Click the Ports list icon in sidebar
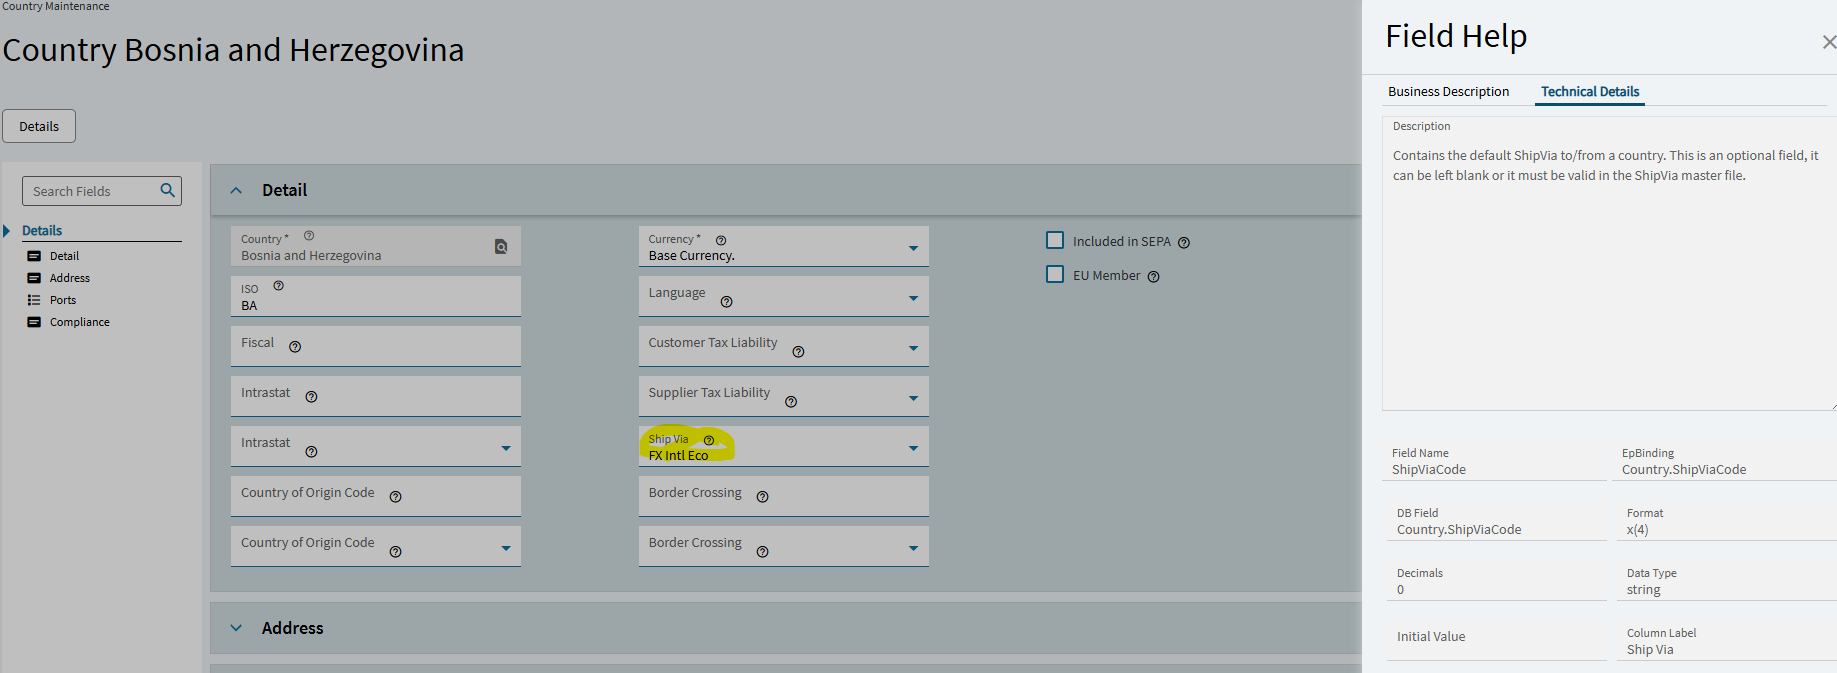This screenshot has height=673, width=1837. click(34, 300)
